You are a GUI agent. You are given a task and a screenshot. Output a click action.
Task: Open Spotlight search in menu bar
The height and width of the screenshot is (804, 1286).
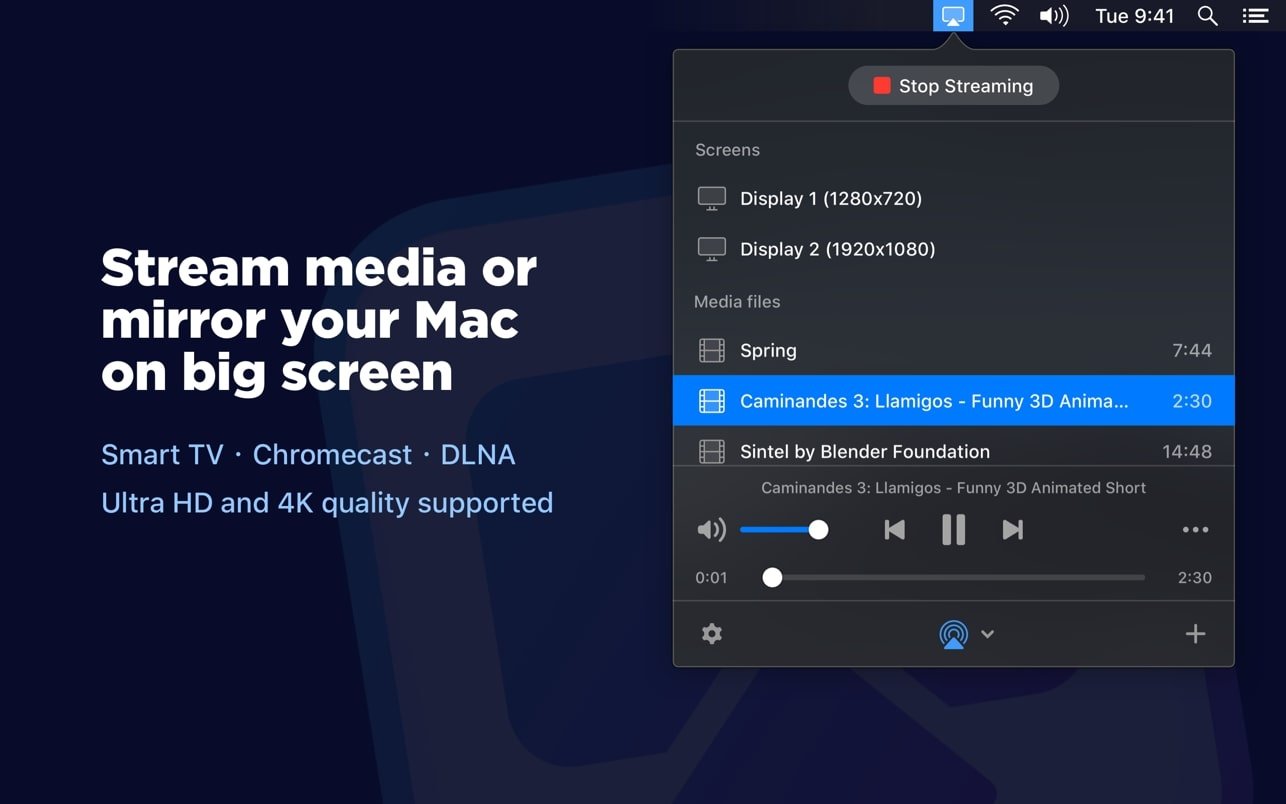[1207, 16]
